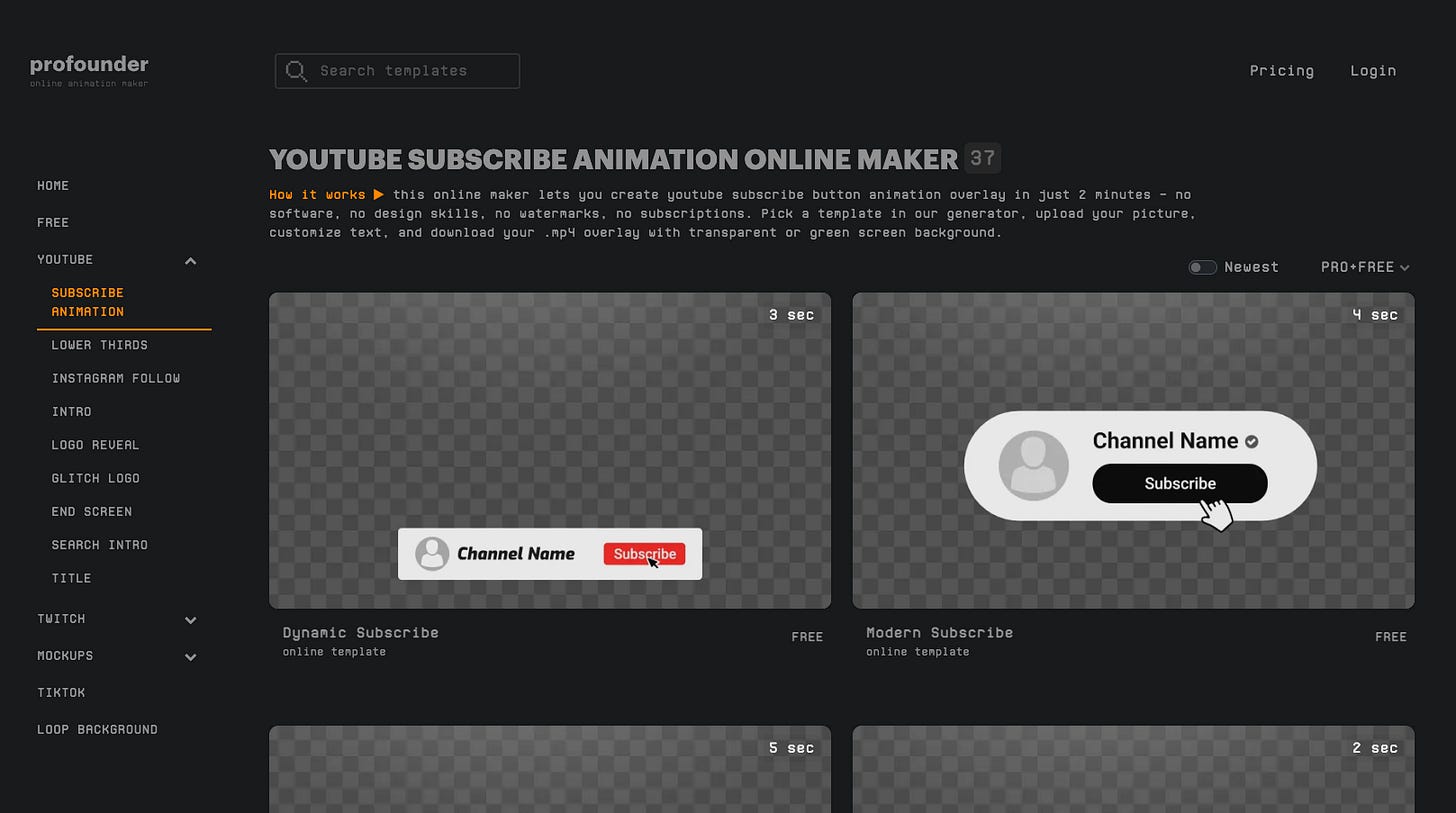Screen dimensions: 1456x813
Task: Click the 37 template count badge
Action: click(x=982, y=158)
